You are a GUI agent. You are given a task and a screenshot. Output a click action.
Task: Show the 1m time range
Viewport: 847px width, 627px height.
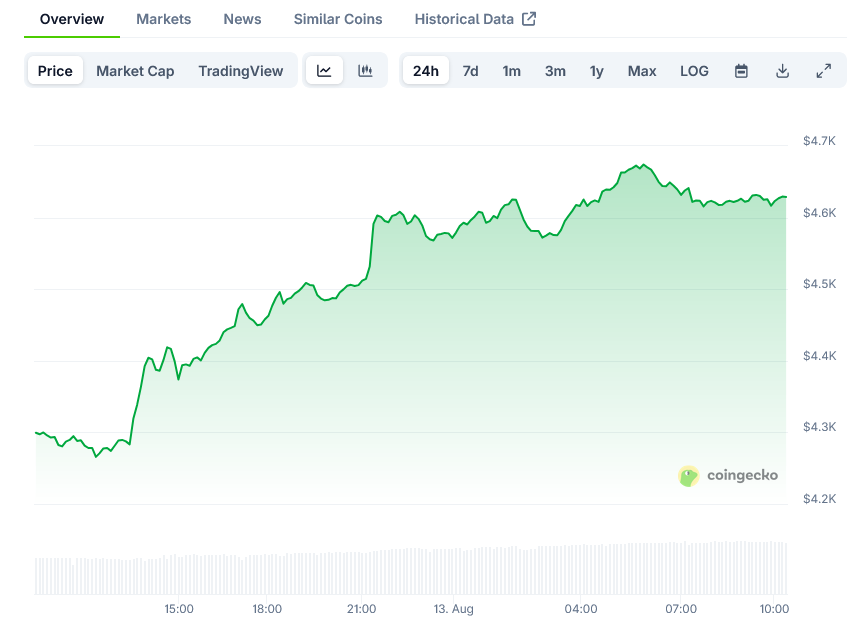click(x=511, y=71)
